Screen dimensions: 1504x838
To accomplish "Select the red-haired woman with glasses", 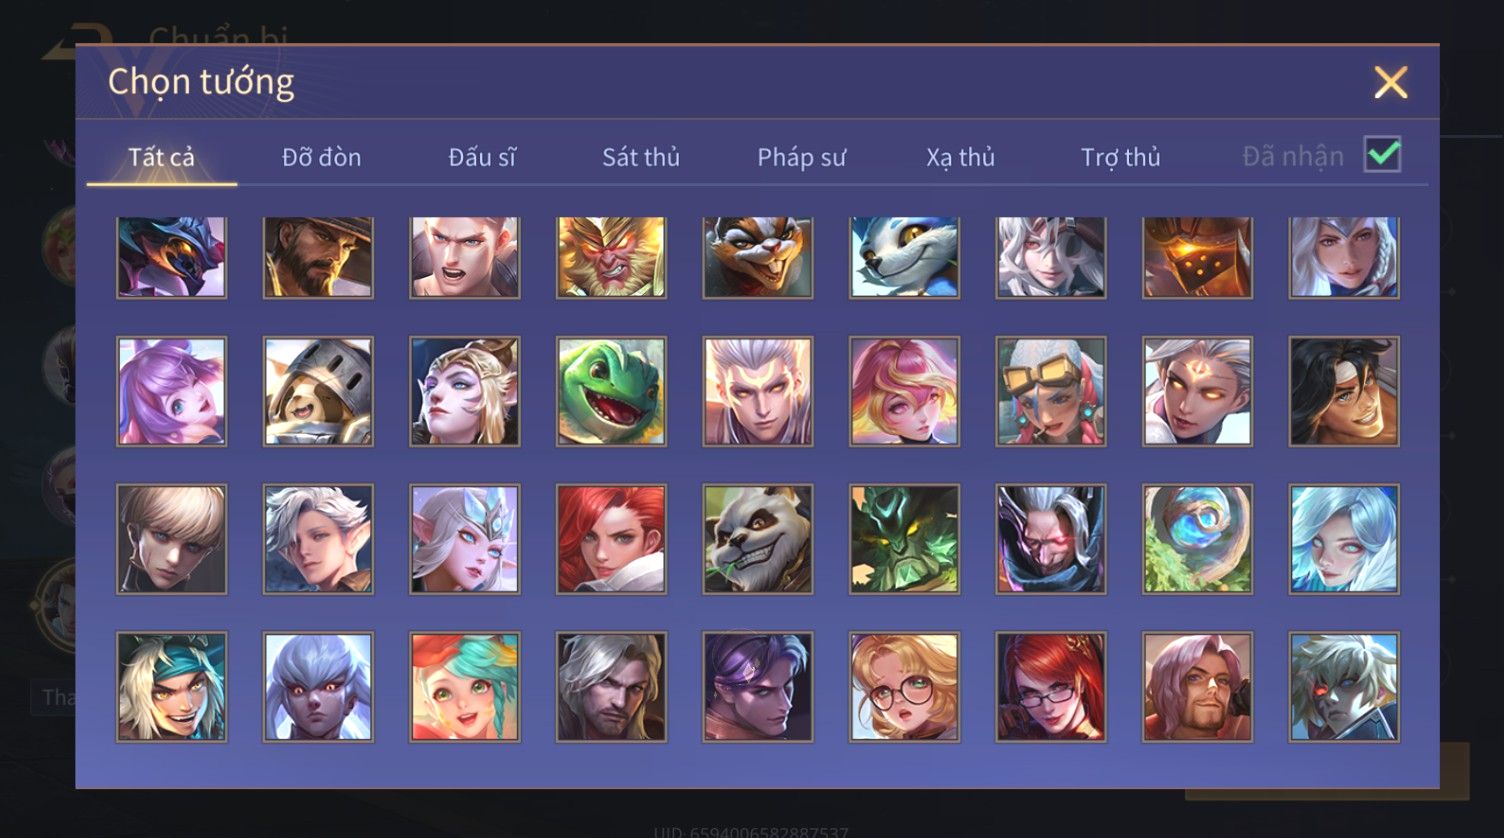I will click(1051, 686).
